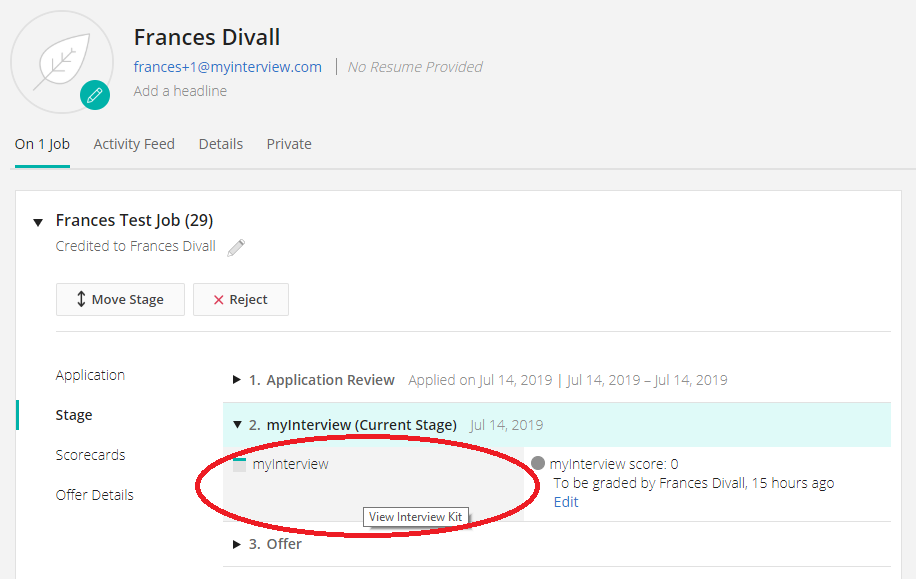The height and width of the screenshot is (579, 916).
Task: Click the pencil icon beside Credited to
Action: (x=236, y=247)
